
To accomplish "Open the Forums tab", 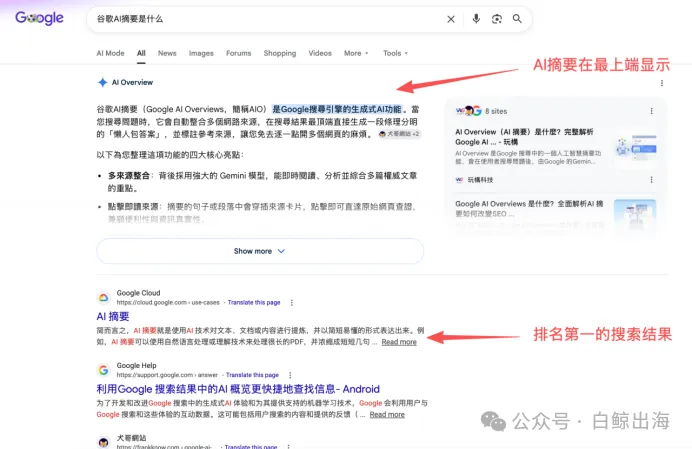I will [x=238, y=53].
